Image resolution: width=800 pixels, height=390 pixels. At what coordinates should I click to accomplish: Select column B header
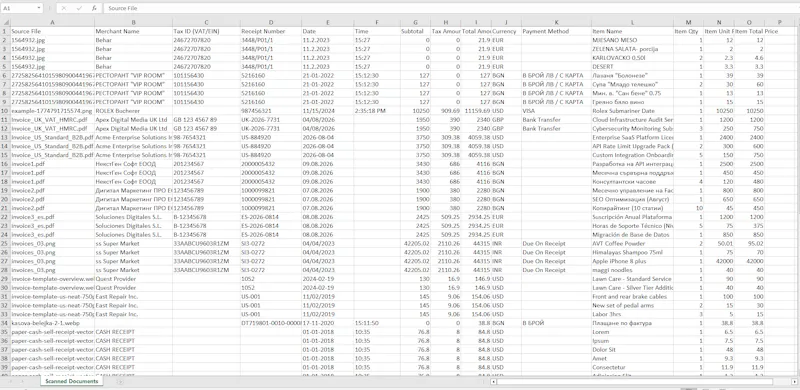tap(133, 22)
